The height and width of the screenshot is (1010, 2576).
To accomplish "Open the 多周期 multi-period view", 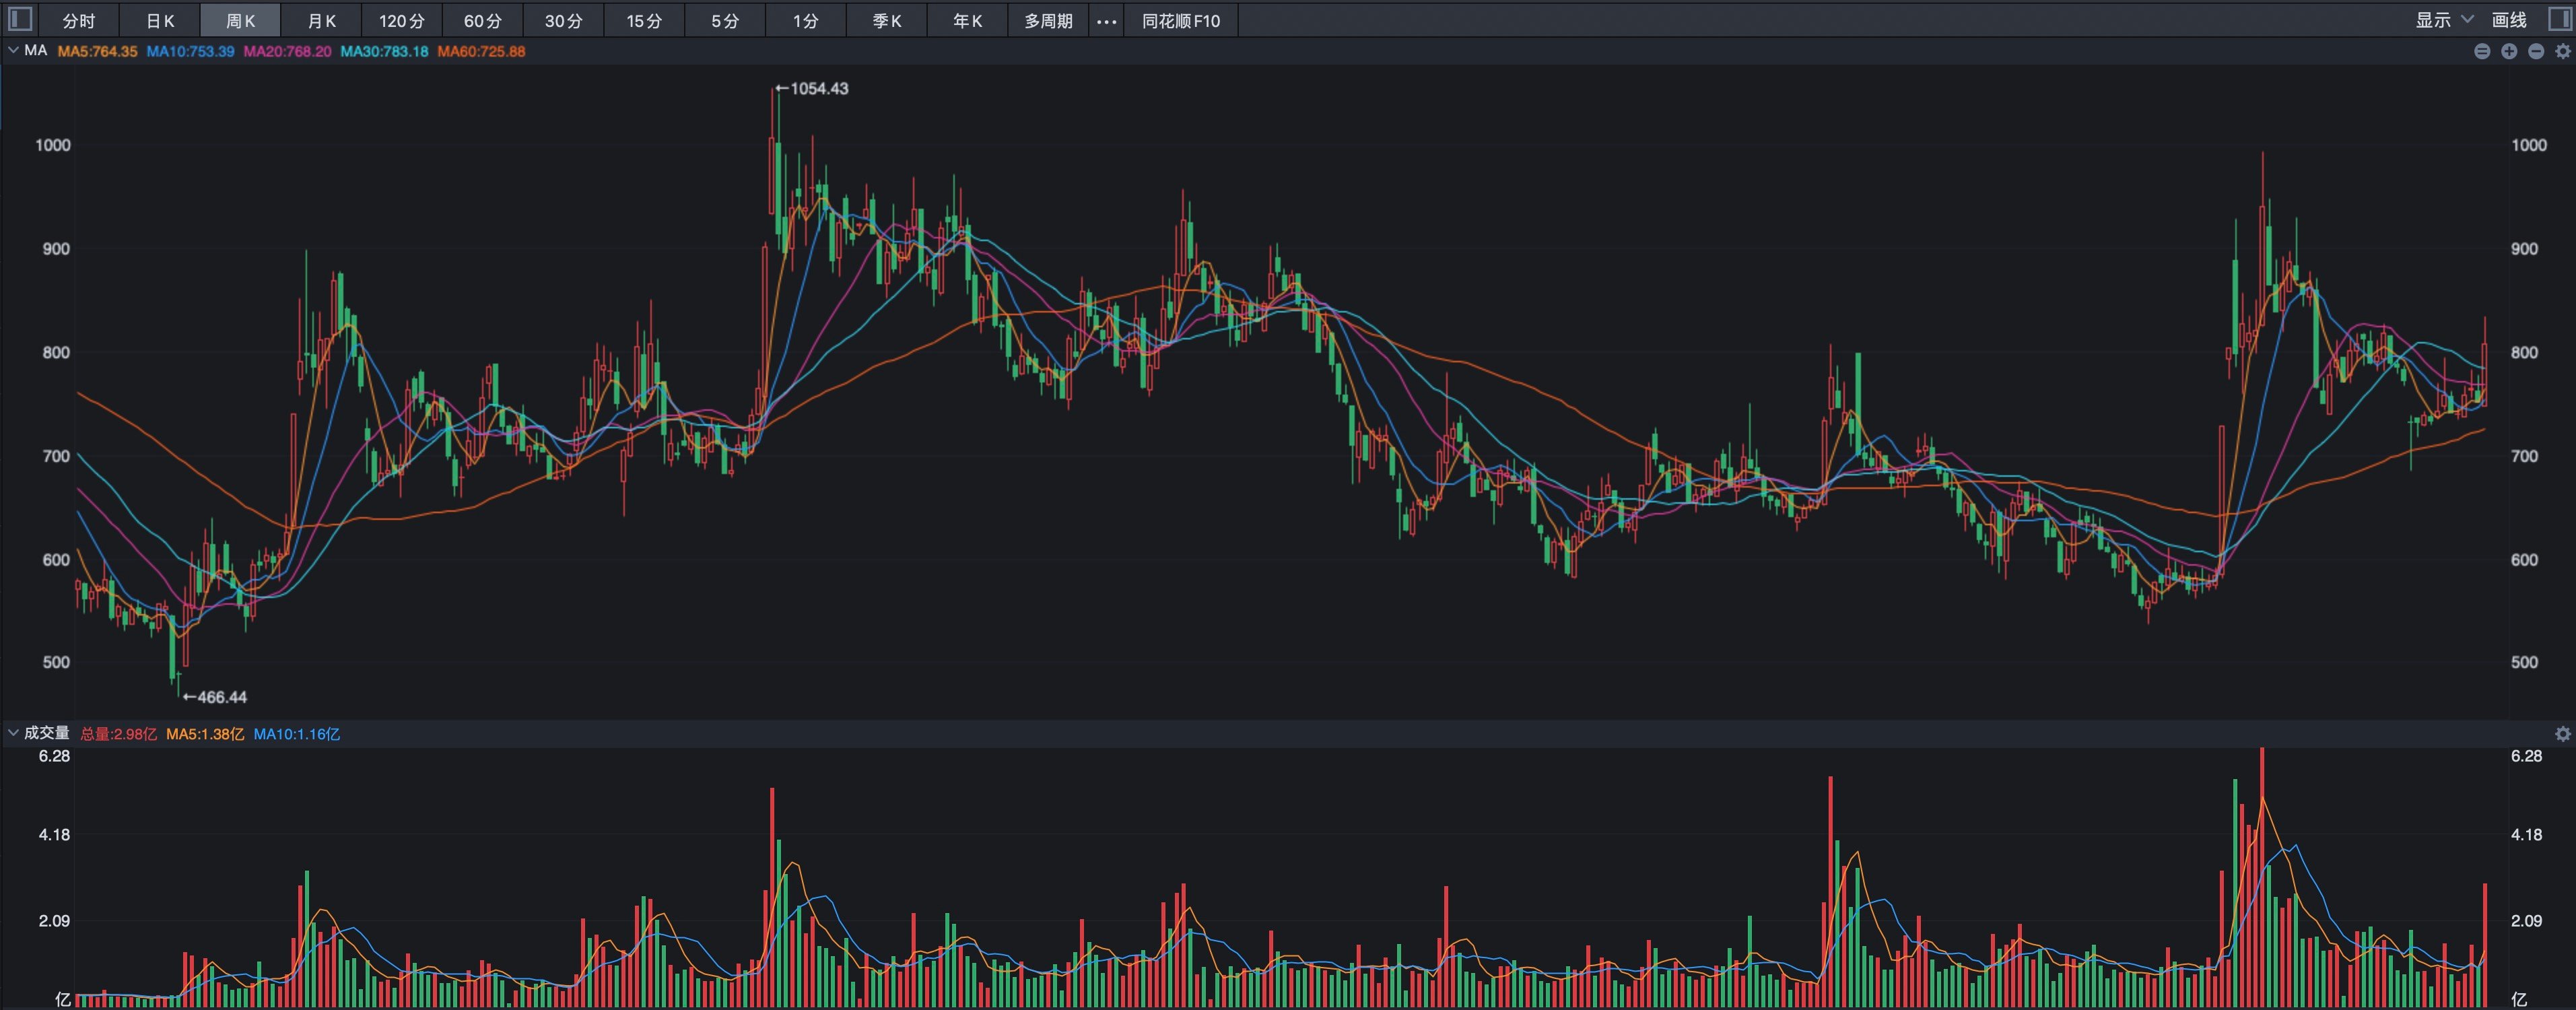I will coord(1049,21).
